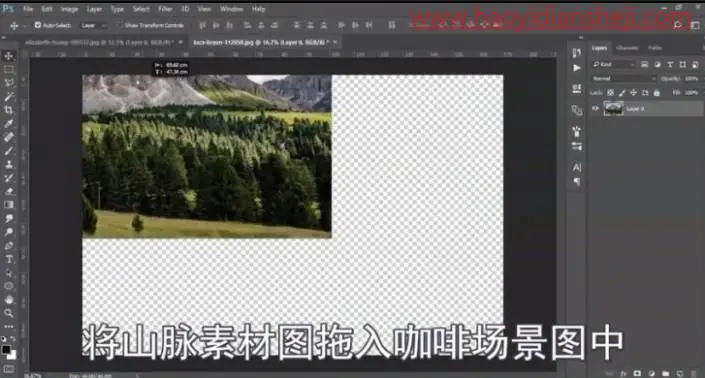Image resolution: width=705 pixels, height=378 pixels.
Task: Open the Filter menu
Action: (165, 9)
